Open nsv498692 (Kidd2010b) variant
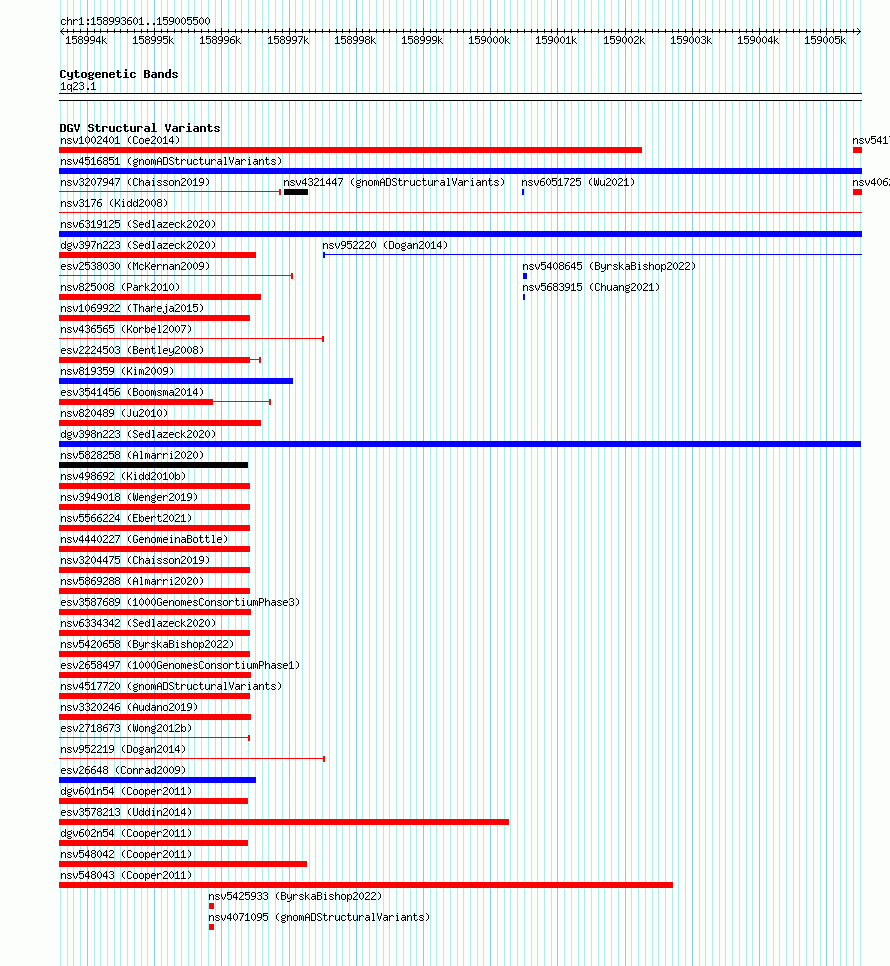890x966 pixels. [x=123, y=476]
